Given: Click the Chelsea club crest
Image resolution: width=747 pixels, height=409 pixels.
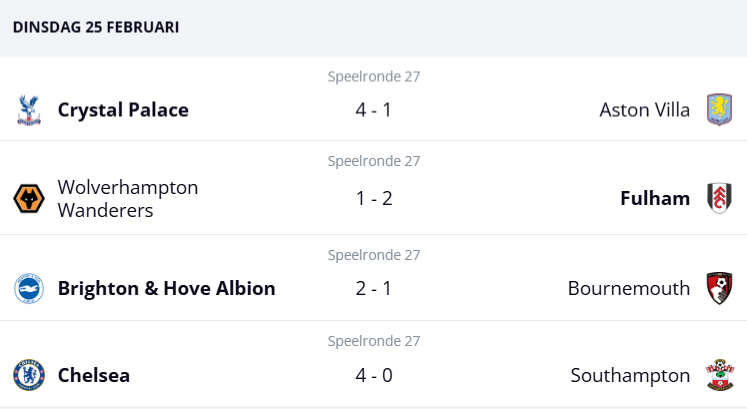Looking at the screenshot, I should (x=28, y=376).
